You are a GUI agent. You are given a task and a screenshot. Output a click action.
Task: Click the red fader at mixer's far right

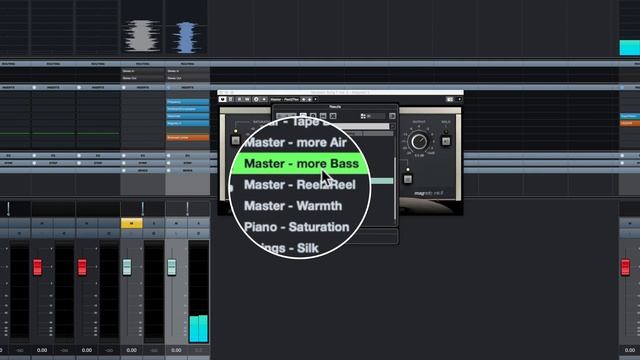(x=625, y=267)
